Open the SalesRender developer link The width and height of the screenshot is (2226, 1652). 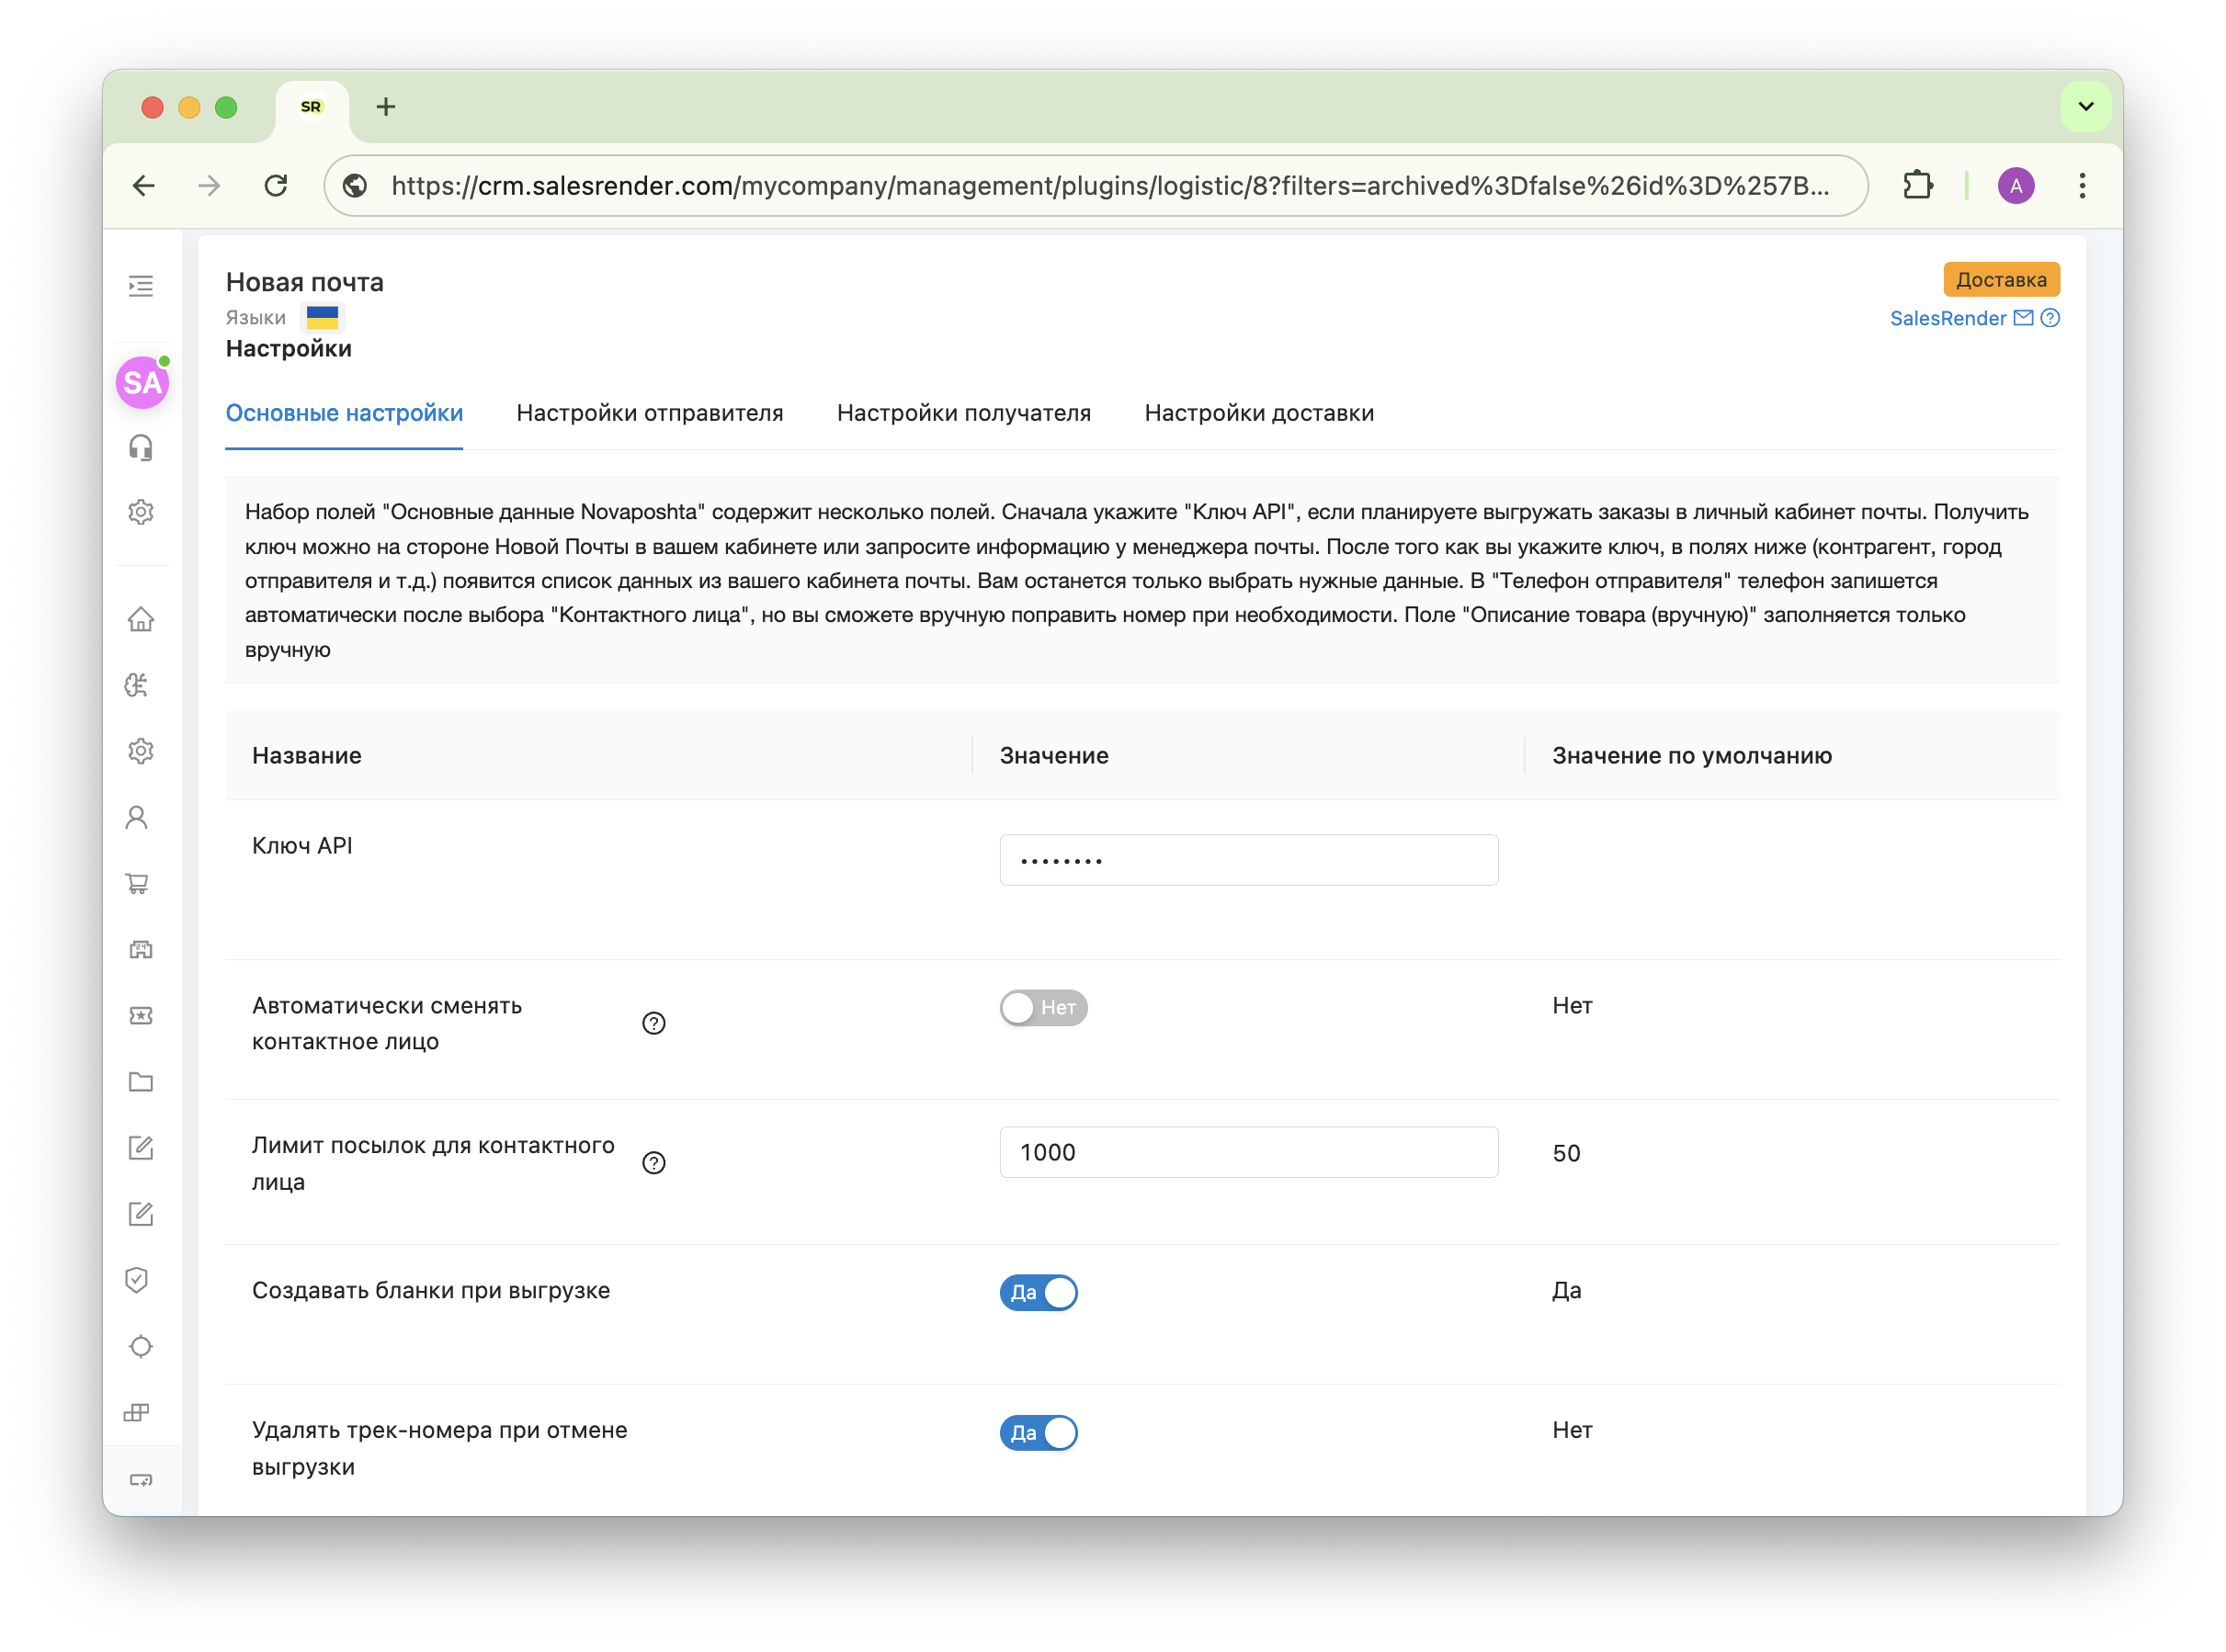[1947, 318]
